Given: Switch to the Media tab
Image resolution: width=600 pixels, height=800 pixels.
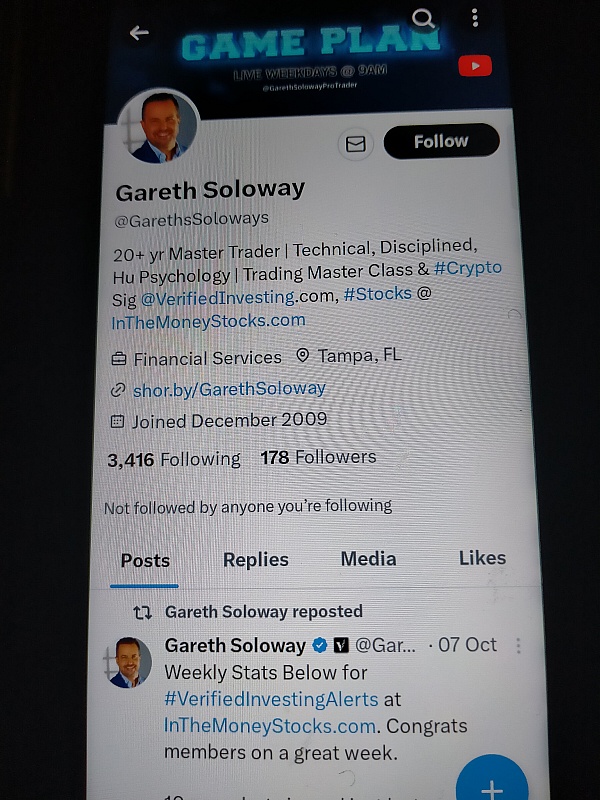Looking at the screenshot, I should 368,559.
